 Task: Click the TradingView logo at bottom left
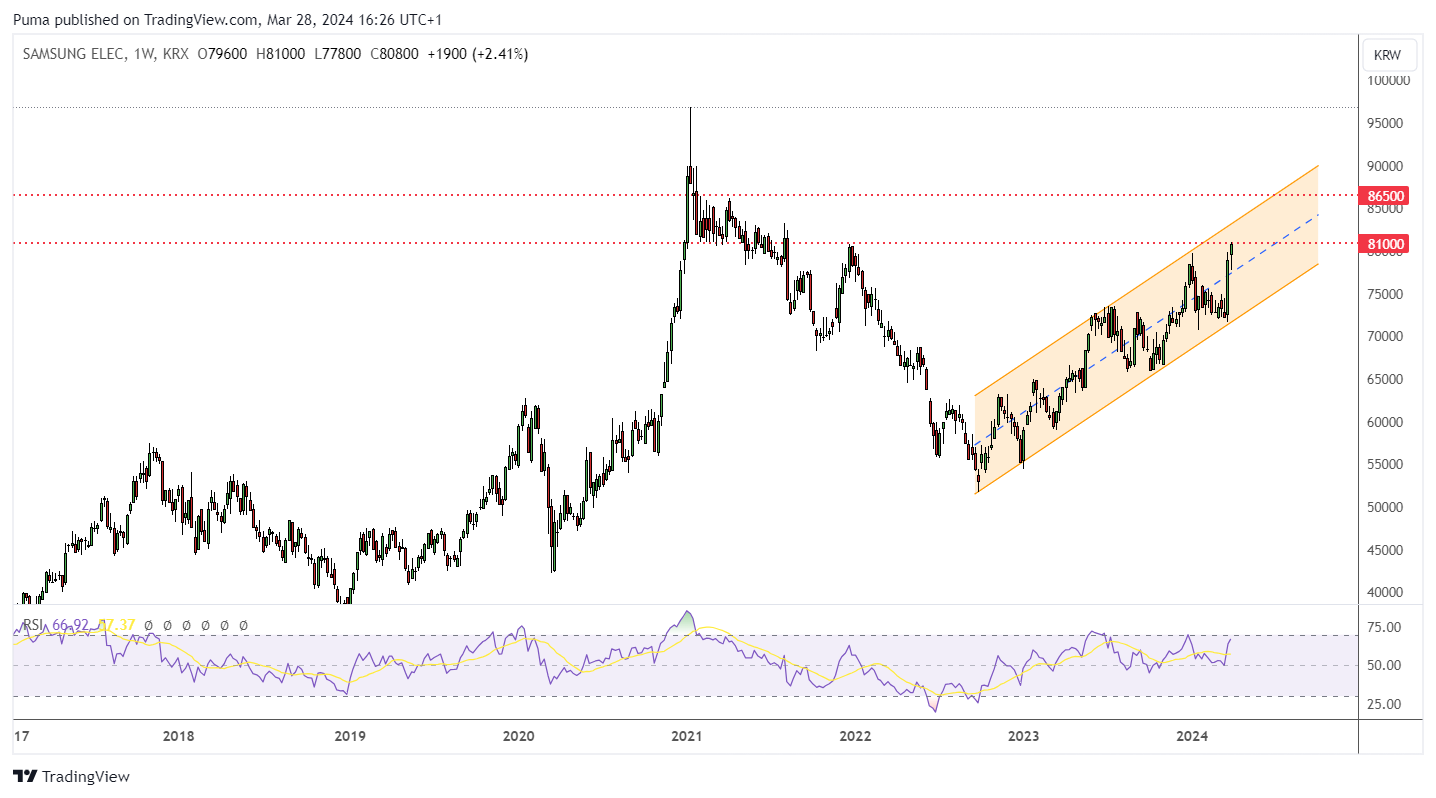tap(71, 776)
